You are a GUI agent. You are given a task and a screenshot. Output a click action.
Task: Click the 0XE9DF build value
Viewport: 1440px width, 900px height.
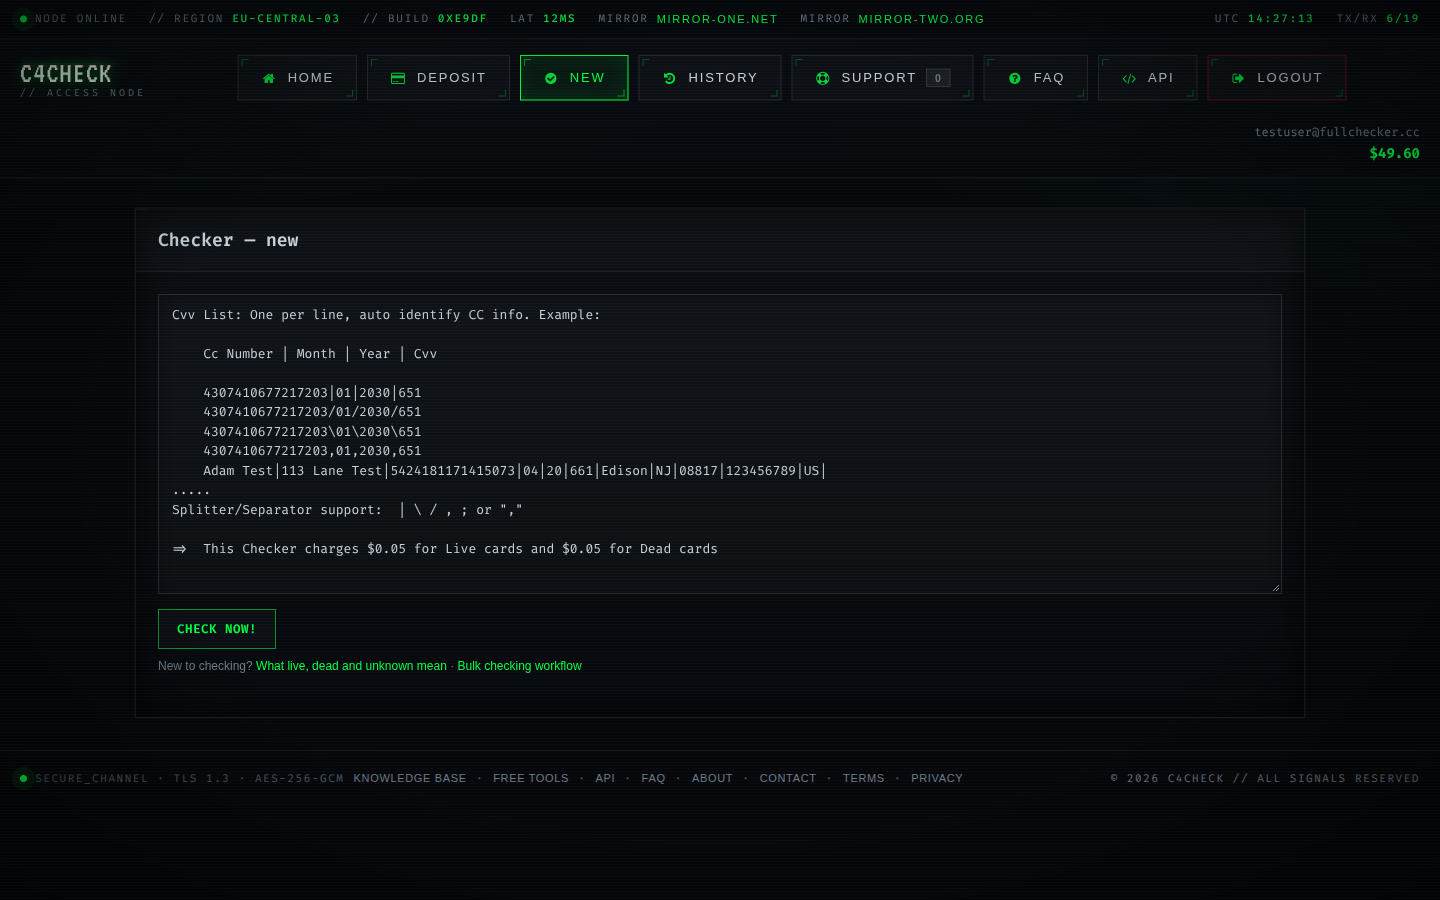(462, 19)
